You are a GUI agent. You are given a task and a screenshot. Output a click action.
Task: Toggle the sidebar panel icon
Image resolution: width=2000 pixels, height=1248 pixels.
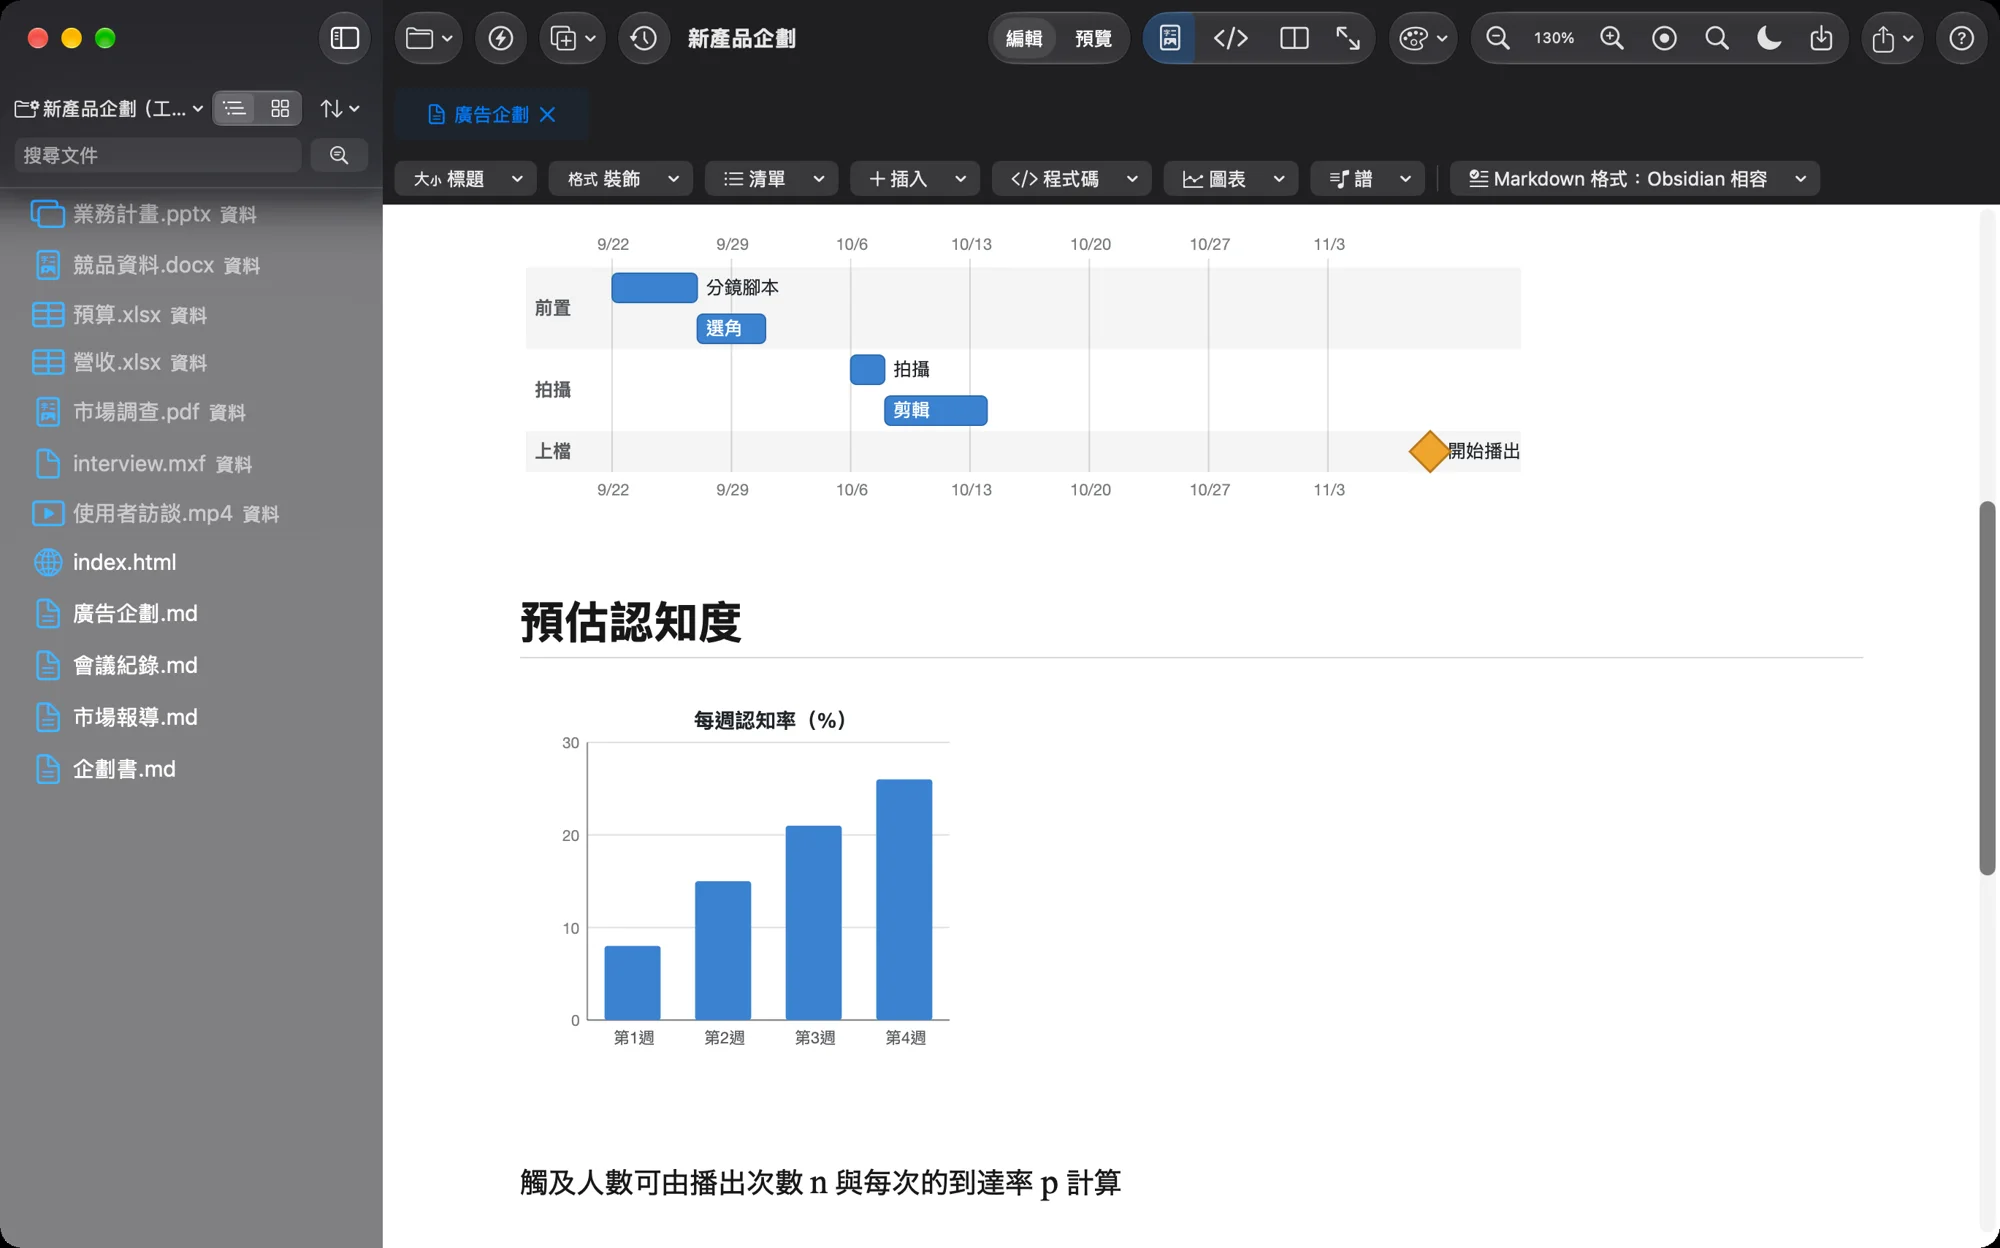pyautogui.click(x=344, y=38)
